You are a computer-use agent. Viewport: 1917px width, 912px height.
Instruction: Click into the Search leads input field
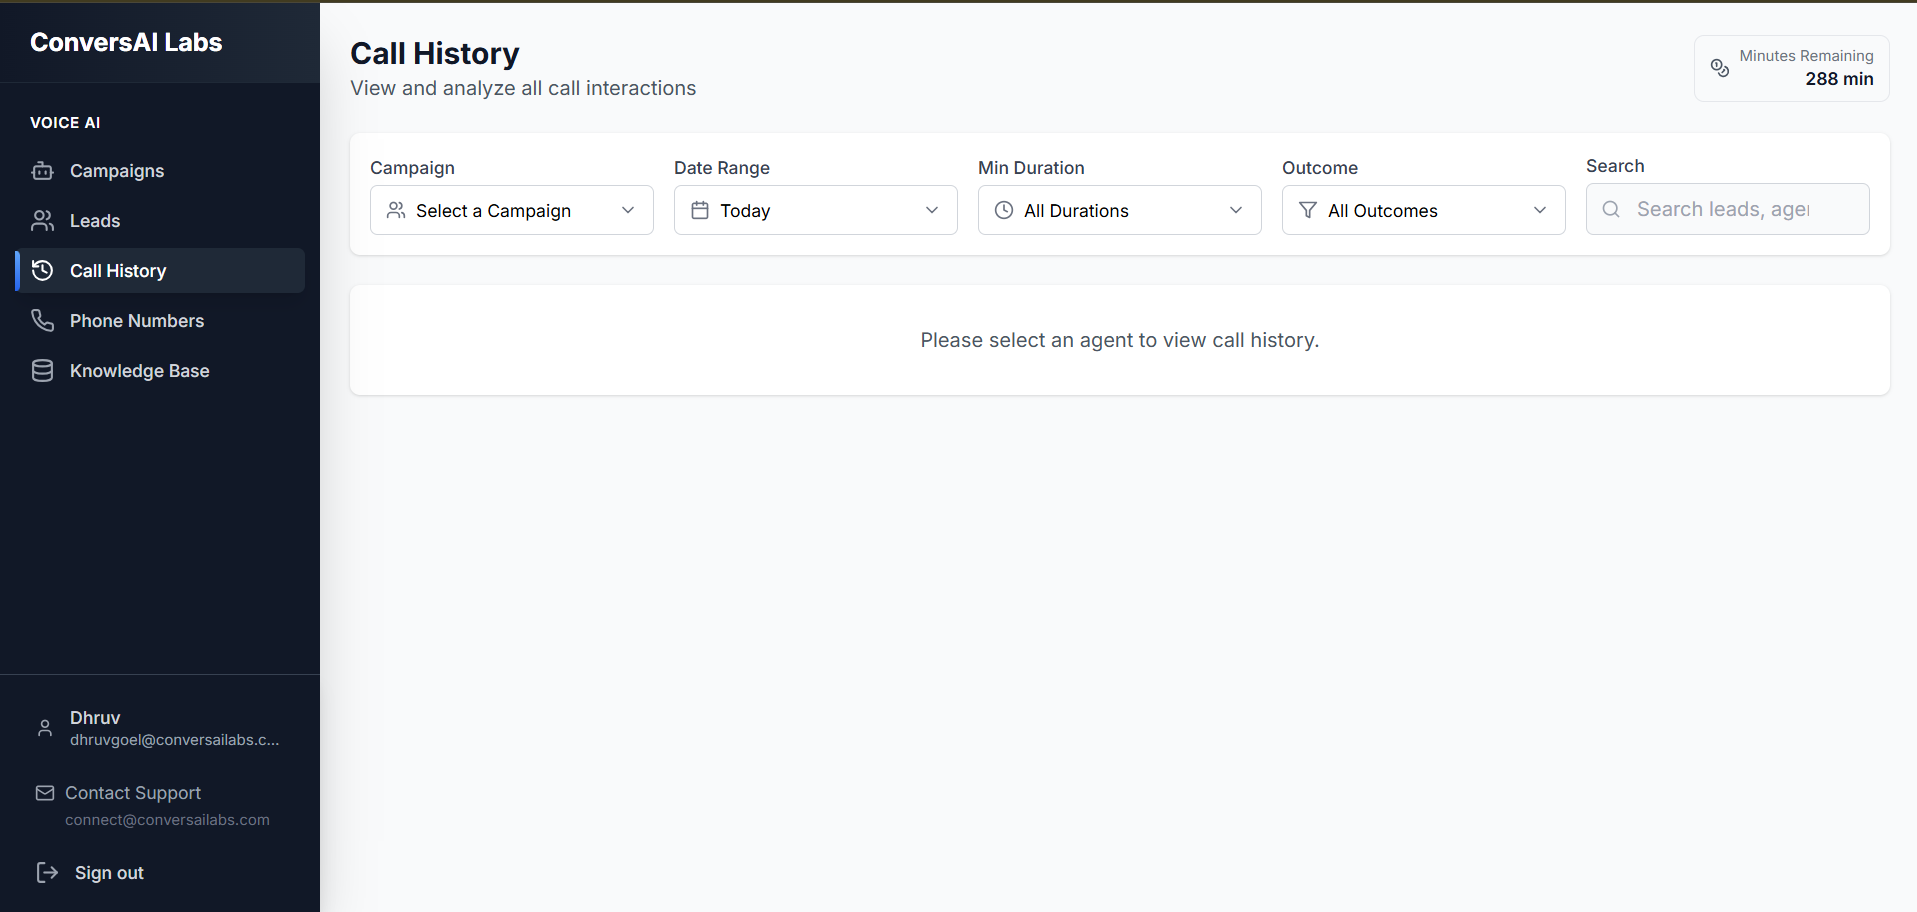coord(1727,209)
